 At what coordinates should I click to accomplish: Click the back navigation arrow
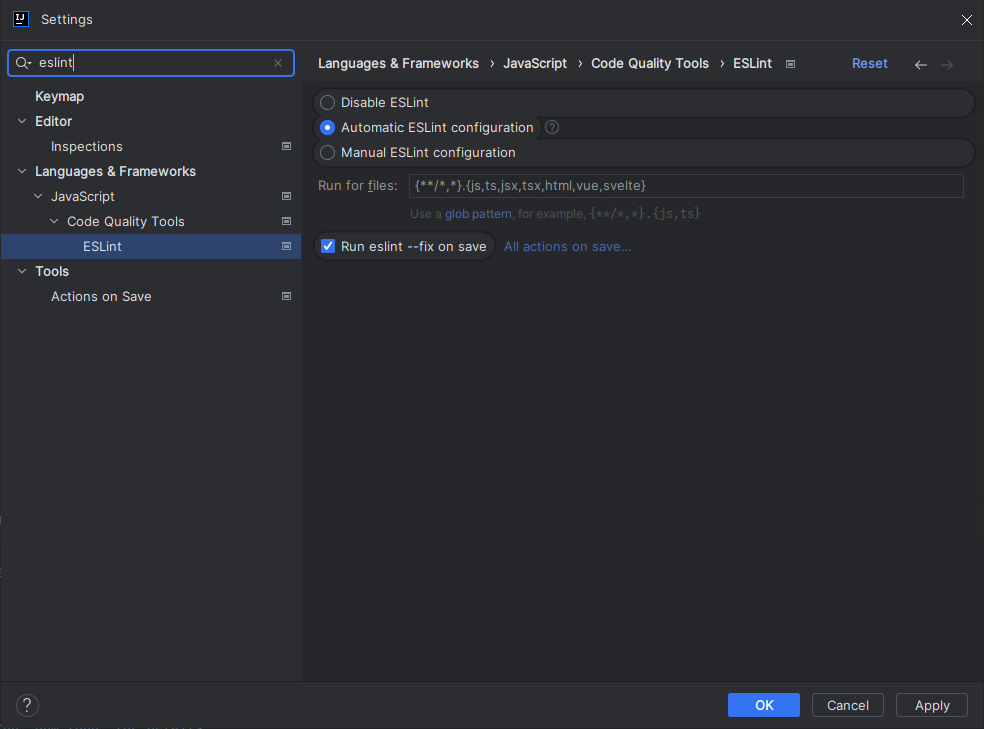[x=920, y=63]
